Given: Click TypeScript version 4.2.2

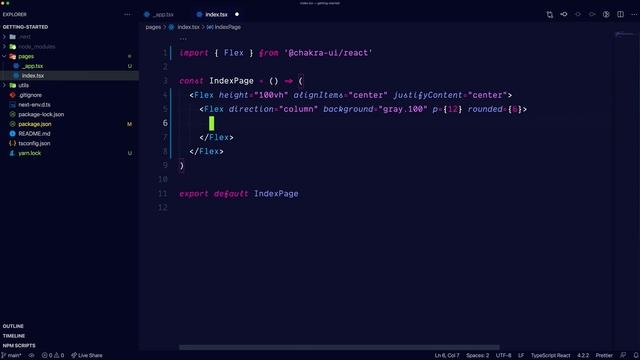Looking at the screenshot, I should click(583, 355).
